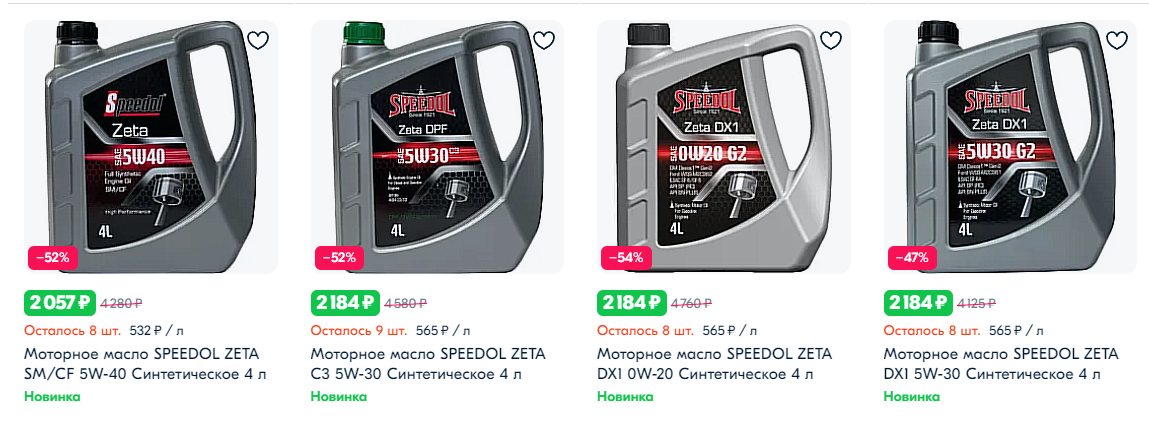Click 2184 ₽ price of DX1 0W-20 oil

pos(632,302)
